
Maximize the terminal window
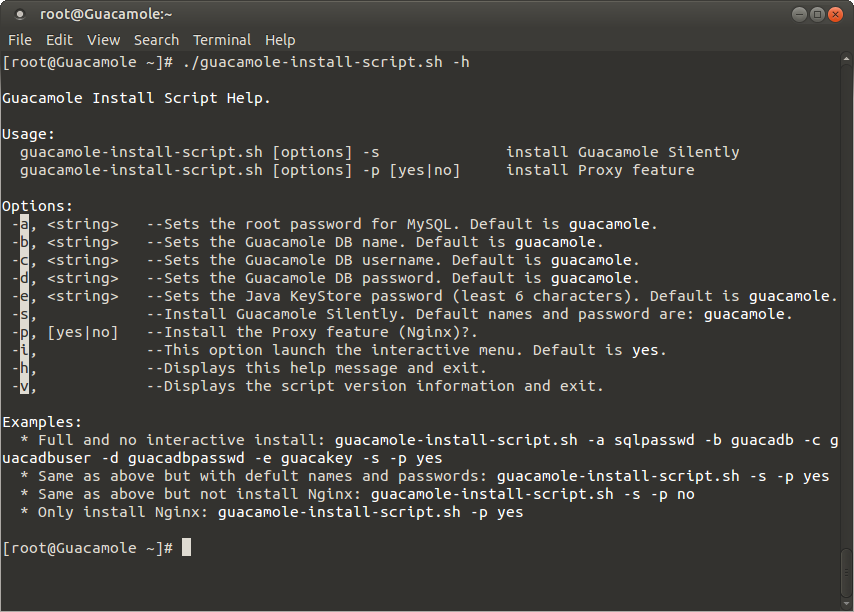pos(817,15)
